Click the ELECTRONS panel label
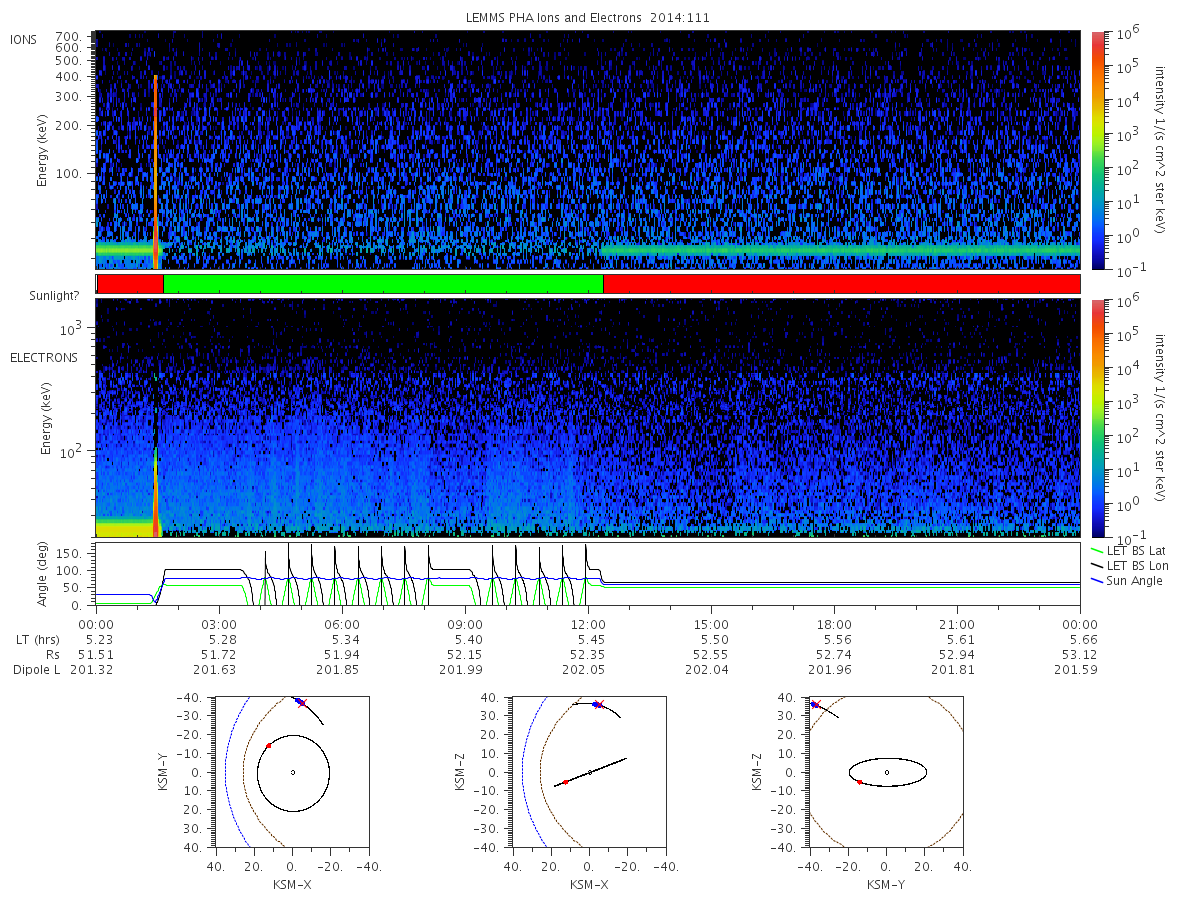 [x=44, y=357]
